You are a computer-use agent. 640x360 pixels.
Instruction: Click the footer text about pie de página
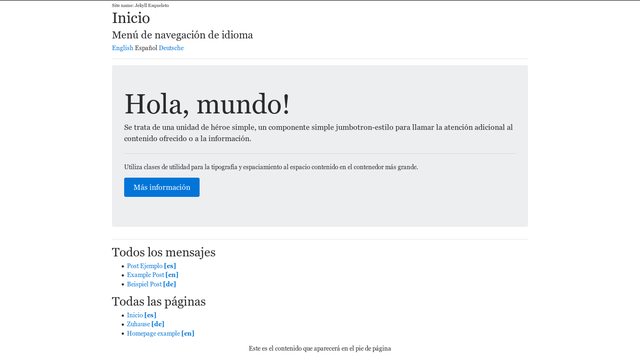coord(320,349)
